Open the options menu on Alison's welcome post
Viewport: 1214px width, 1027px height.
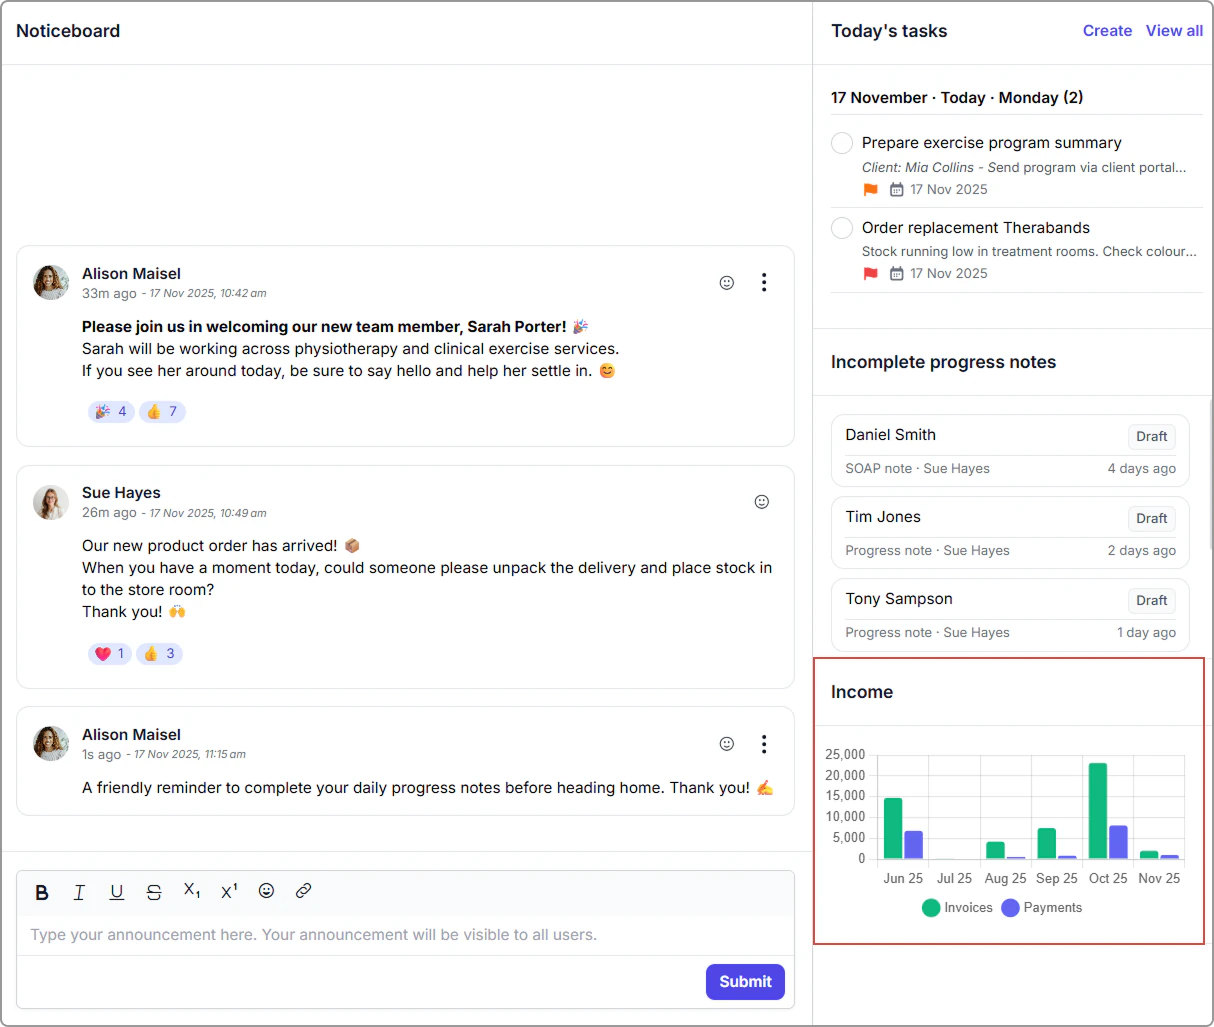[x=764, y=283]
